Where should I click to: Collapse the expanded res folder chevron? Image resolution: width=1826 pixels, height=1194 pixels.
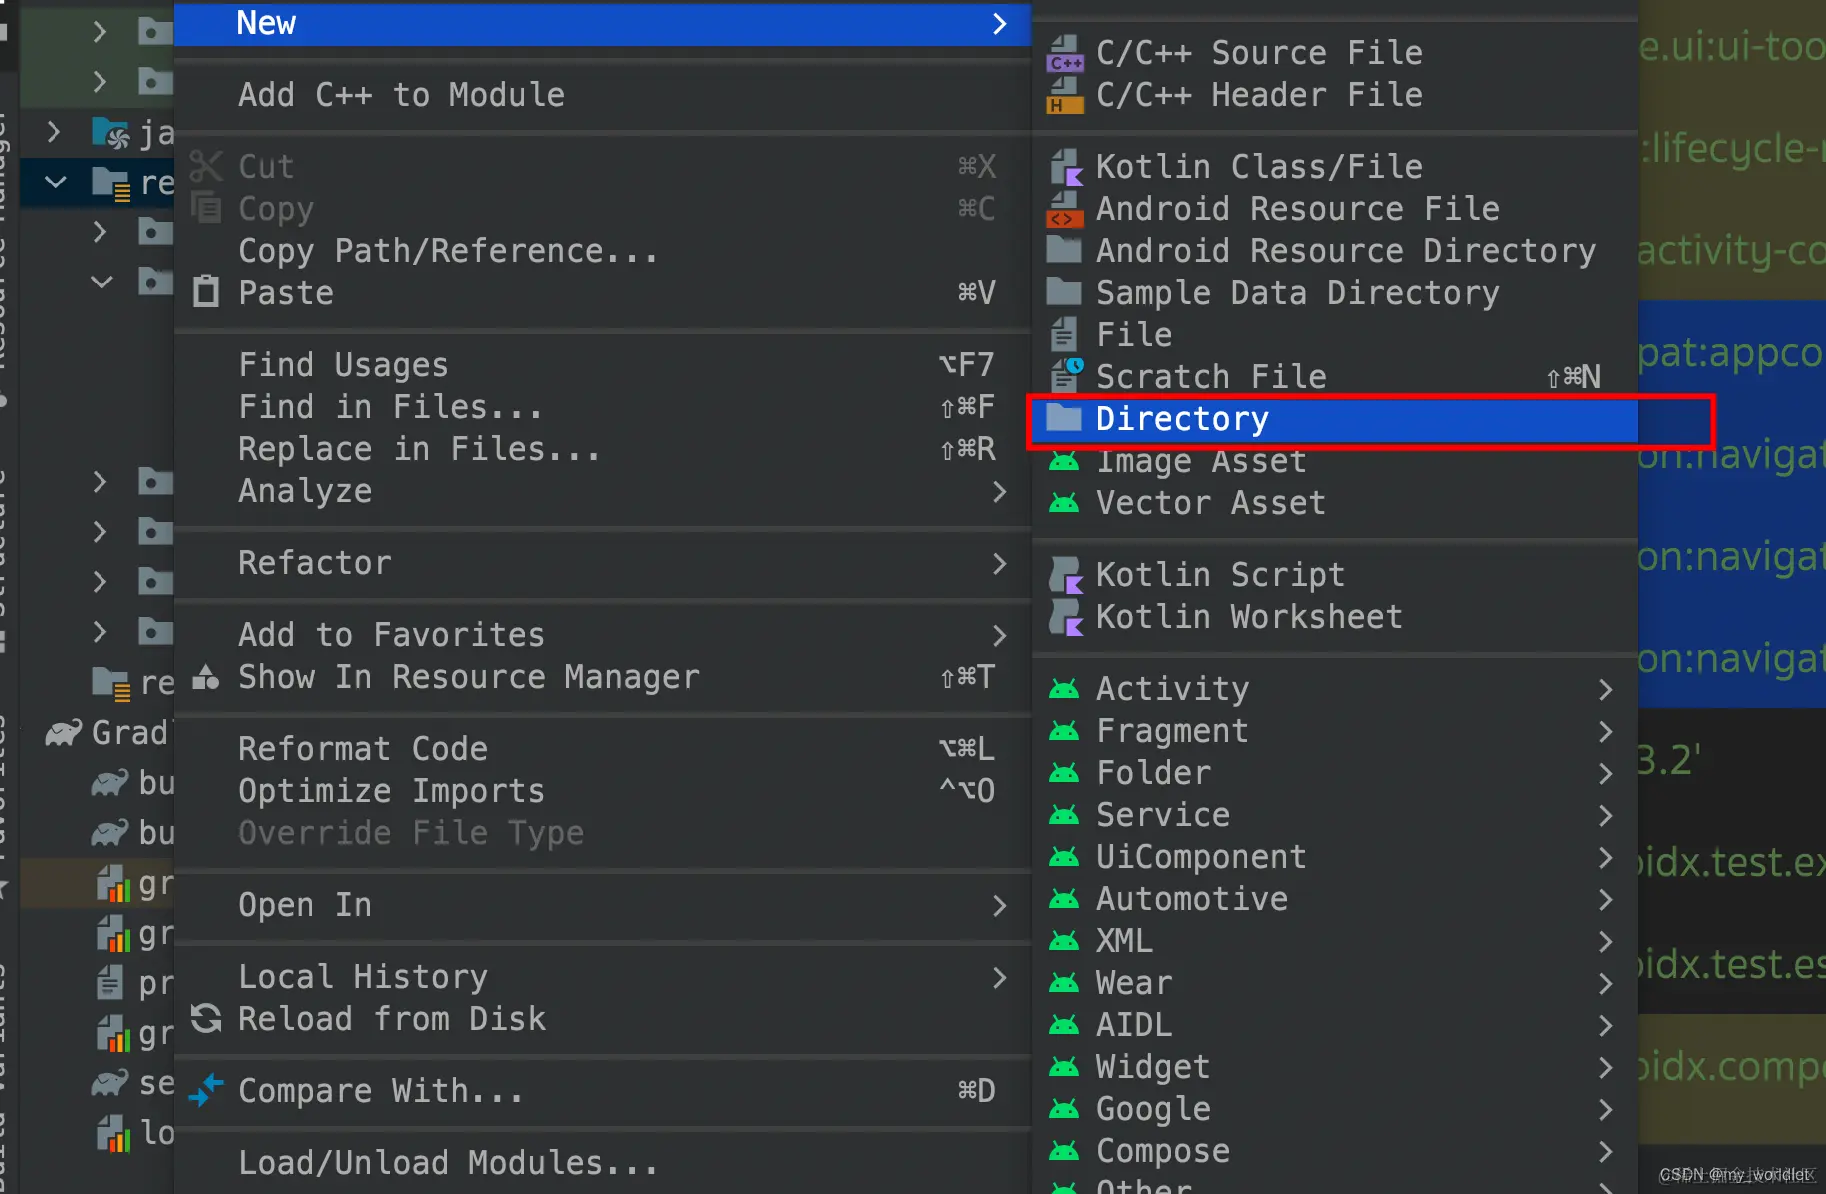(x=56, y=183)
